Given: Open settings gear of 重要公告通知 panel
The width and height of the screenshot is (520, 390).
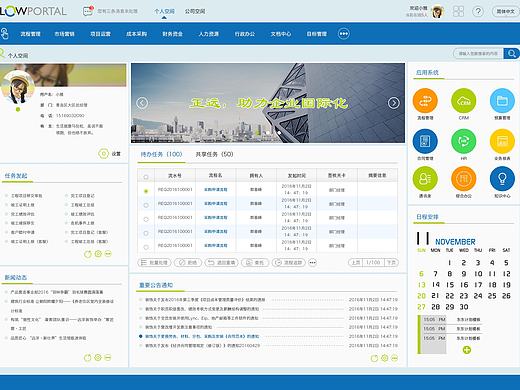Looking at the screenshot, I should [384, 358].
